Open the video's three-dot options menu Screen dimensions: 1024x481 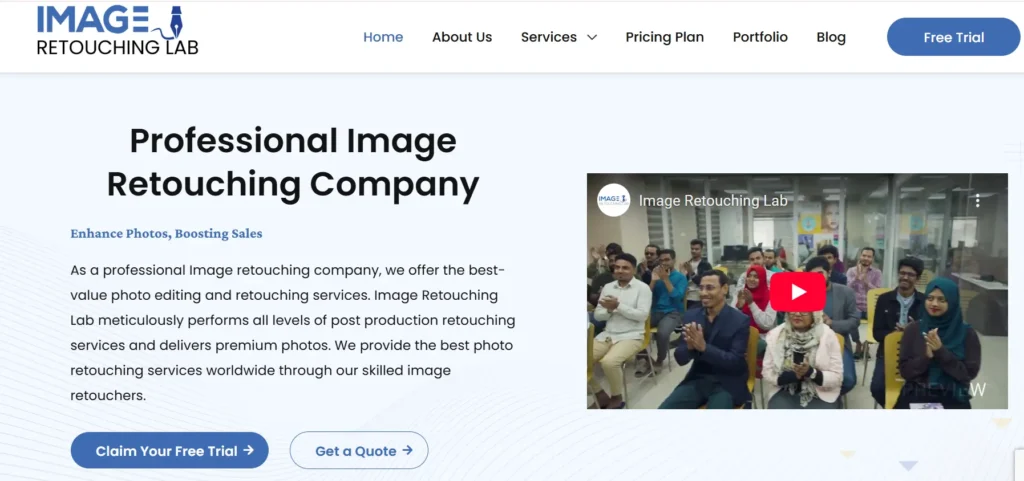(977, 201)
